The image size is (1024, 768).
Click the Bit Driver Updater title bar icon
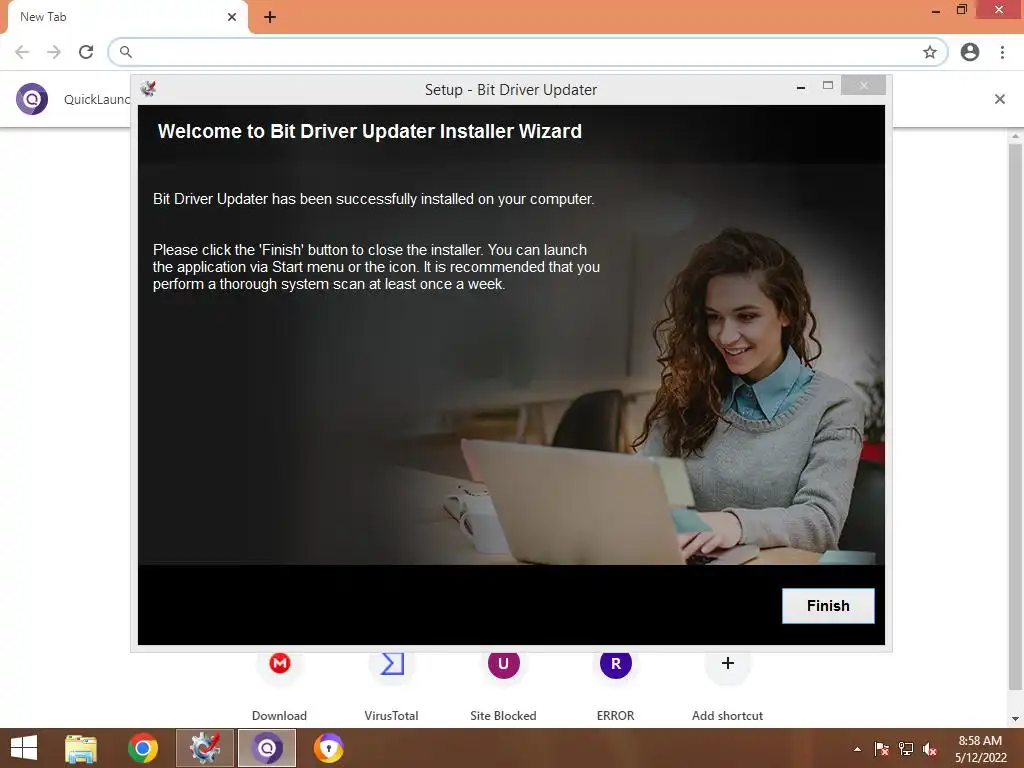(x=148, y=89)
